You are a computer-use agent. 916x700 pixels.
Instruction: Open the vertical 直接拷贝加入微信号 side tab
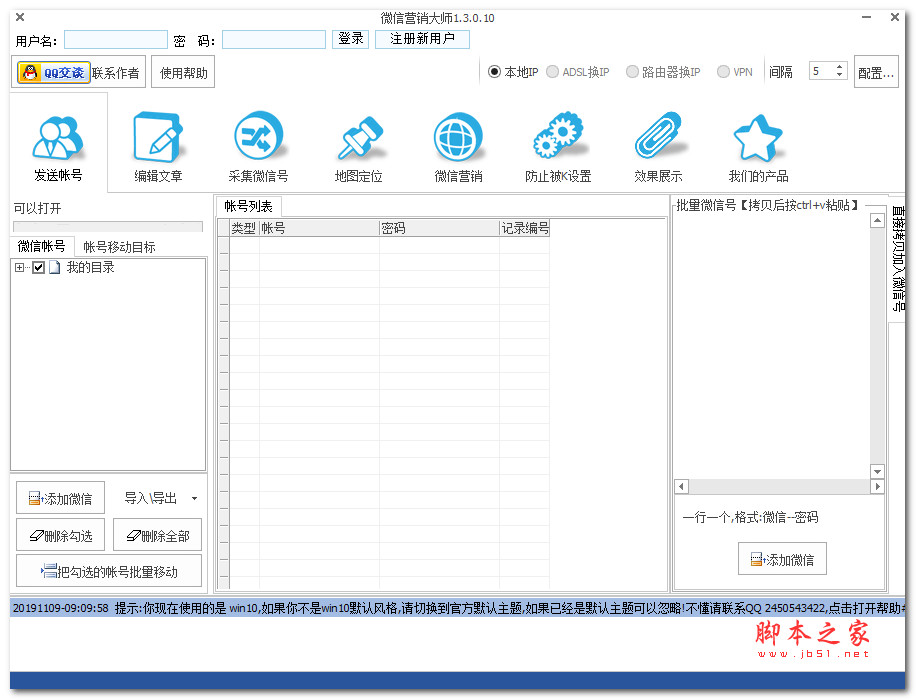[898, 258]
